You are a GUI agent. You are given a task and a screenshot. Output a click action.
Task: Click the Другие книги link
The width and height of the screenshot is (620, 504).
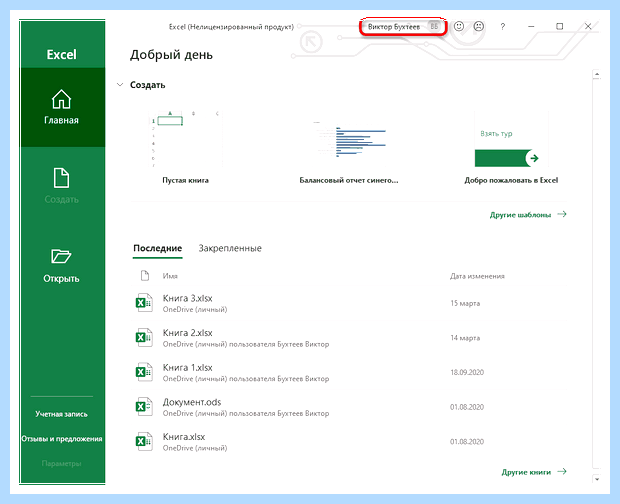(526, 472)
